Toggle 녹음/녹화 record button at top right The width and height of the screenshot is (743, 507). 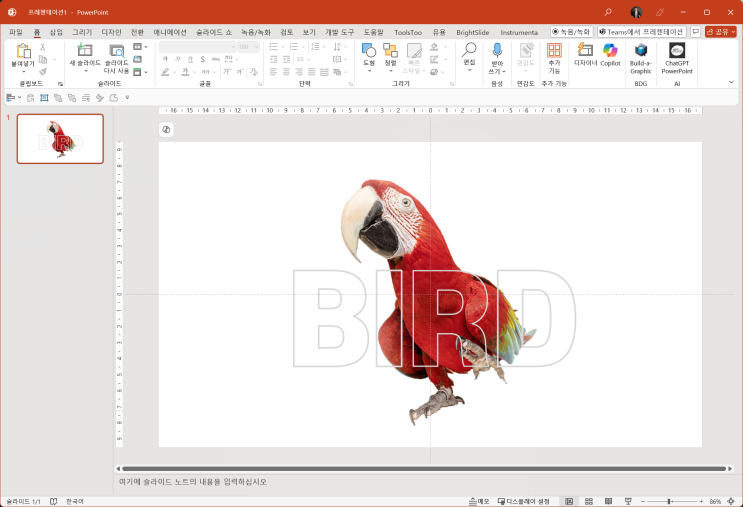coord(571,32)
